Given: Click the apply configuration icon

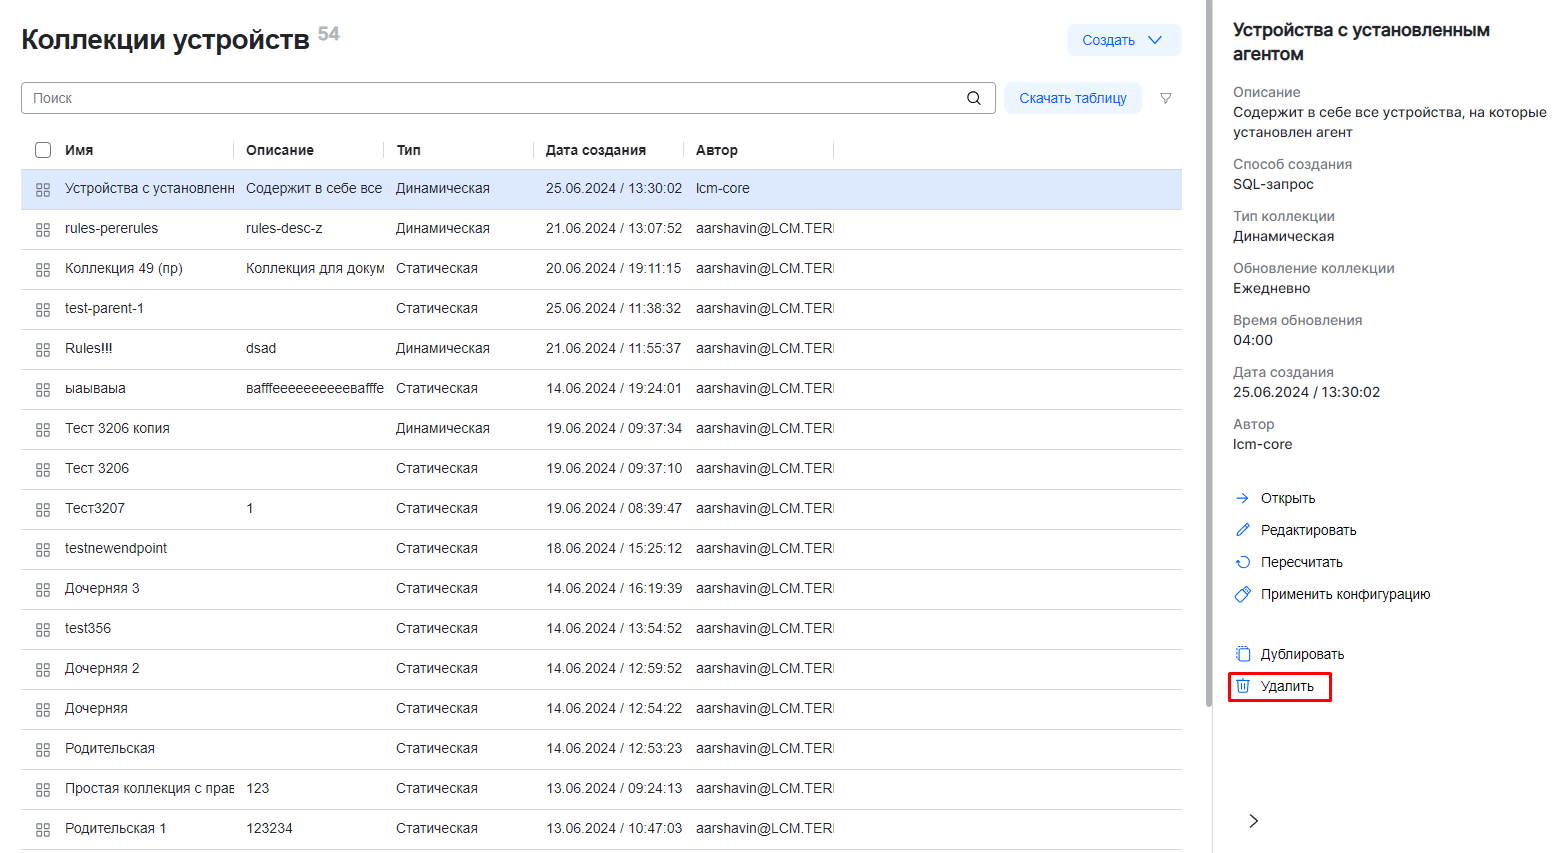Looking at the screenshot, I should point(1243,594).
